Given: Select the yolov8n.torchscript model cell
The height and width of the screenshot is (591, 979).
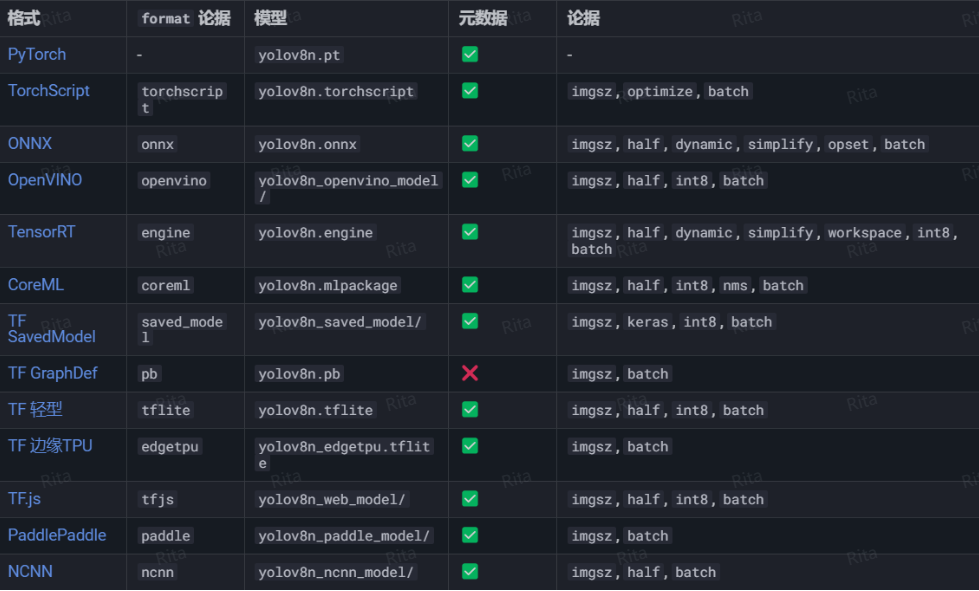Looking at the screenshot, I should (336, 91).
